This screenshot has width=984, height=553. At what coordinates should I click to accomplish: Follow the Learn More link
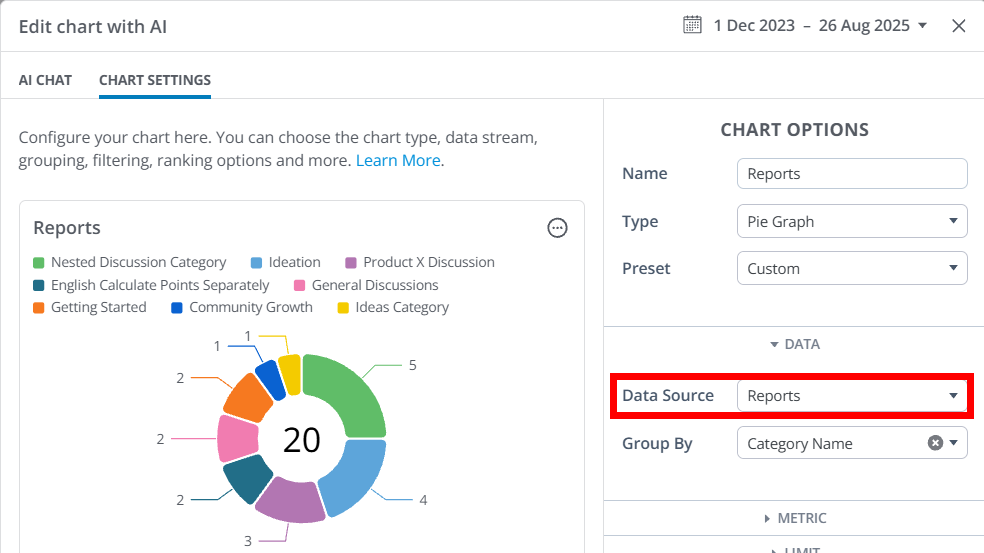398,160
